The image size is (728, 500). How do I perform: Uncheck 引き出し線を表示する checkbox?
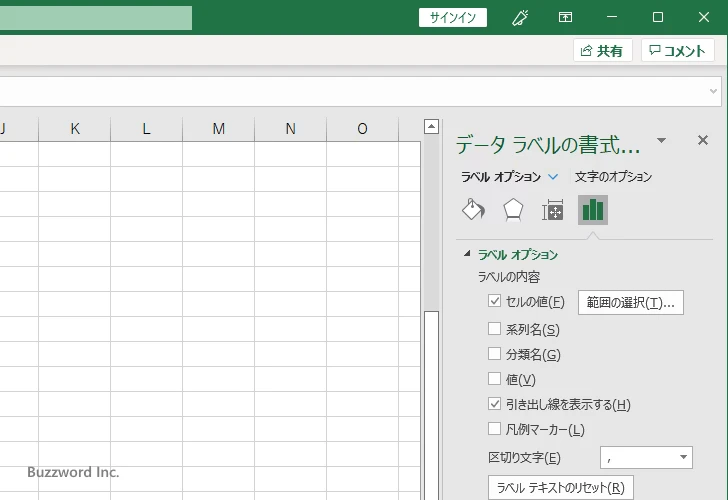click(494, 404)
